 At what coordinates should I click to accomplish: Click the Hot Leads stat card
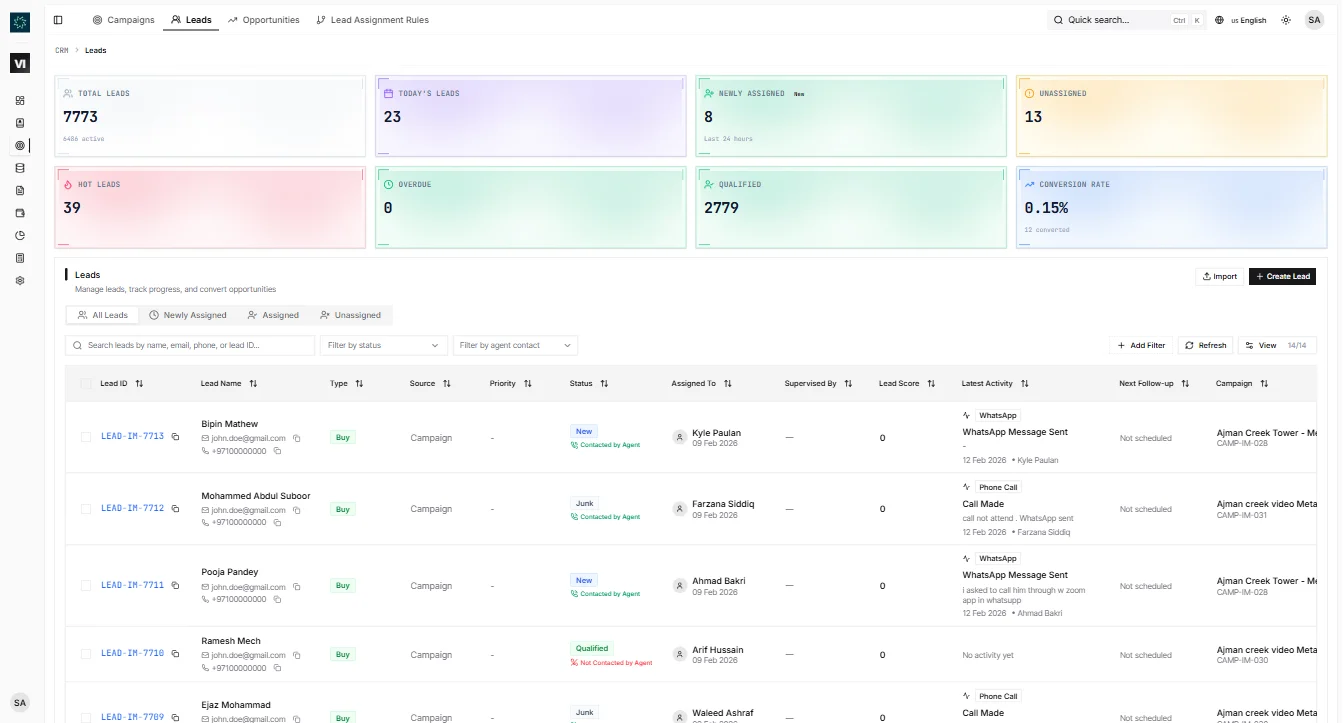coord(210,207)
